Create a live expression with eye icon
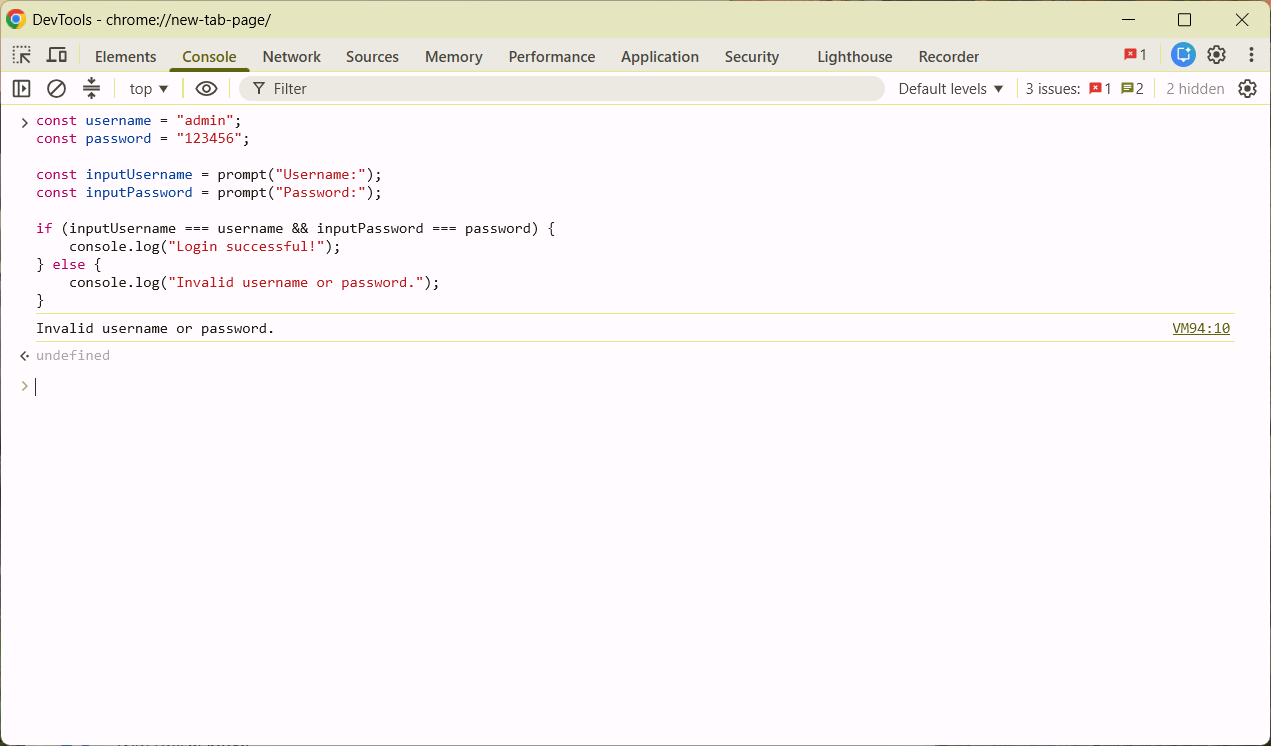Viewport: 1271px width, 746px height. pos(206,88)
